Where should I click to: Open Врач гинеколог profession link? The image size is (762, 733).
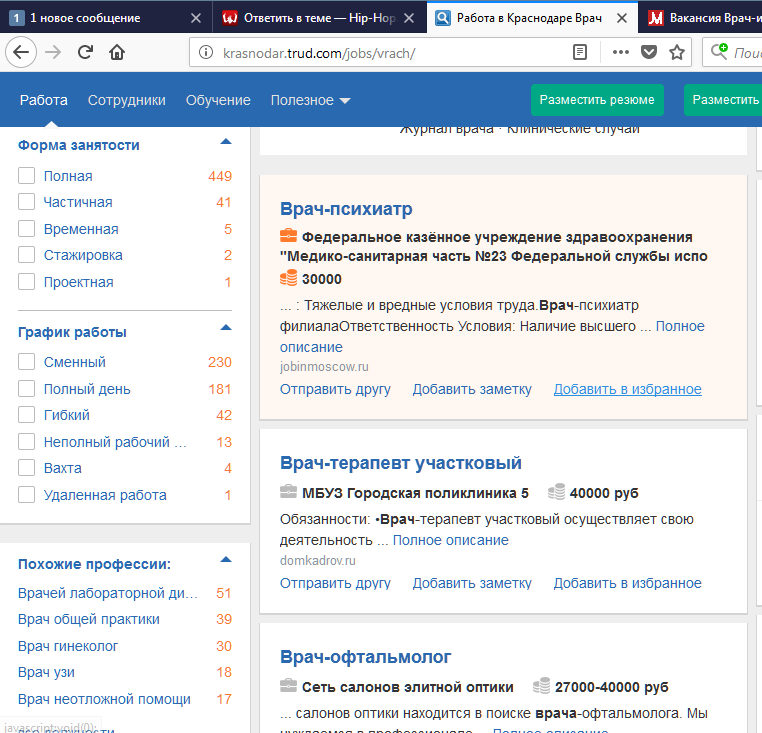[x=68, y=646]
